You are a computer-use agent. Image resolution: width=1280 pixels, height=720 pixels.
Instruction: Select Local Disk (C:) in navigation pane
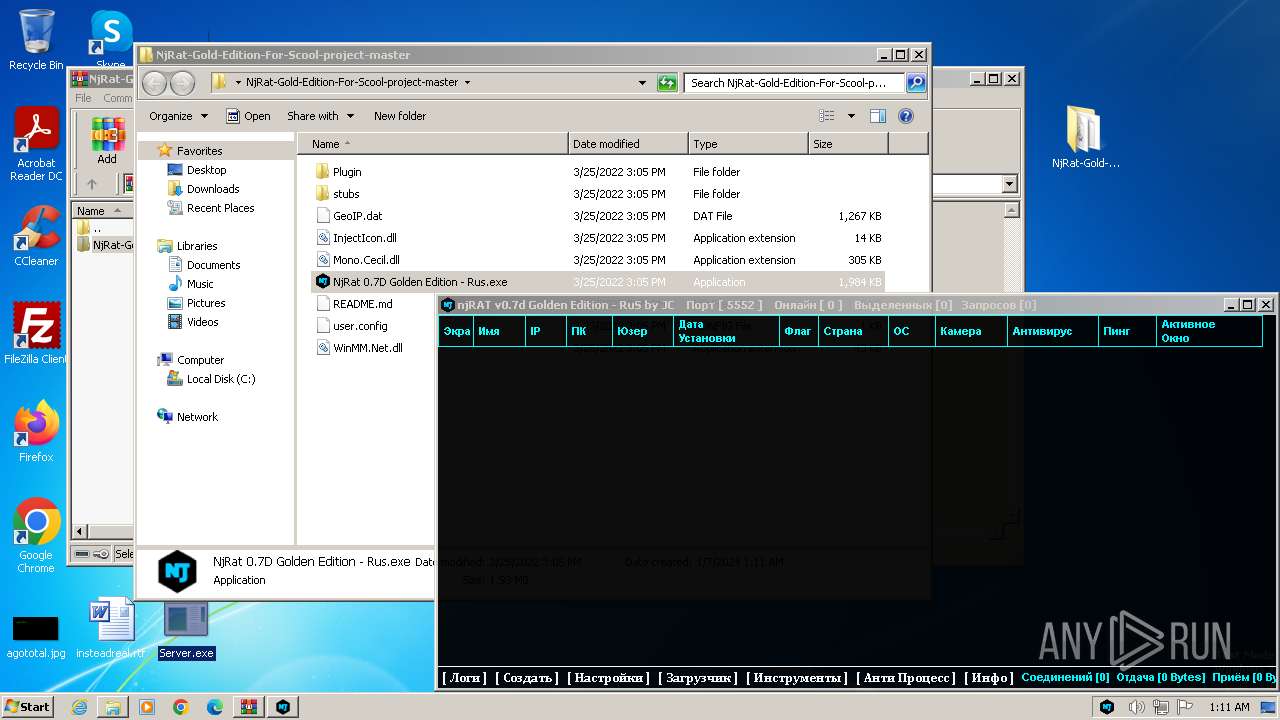(220, 379)
